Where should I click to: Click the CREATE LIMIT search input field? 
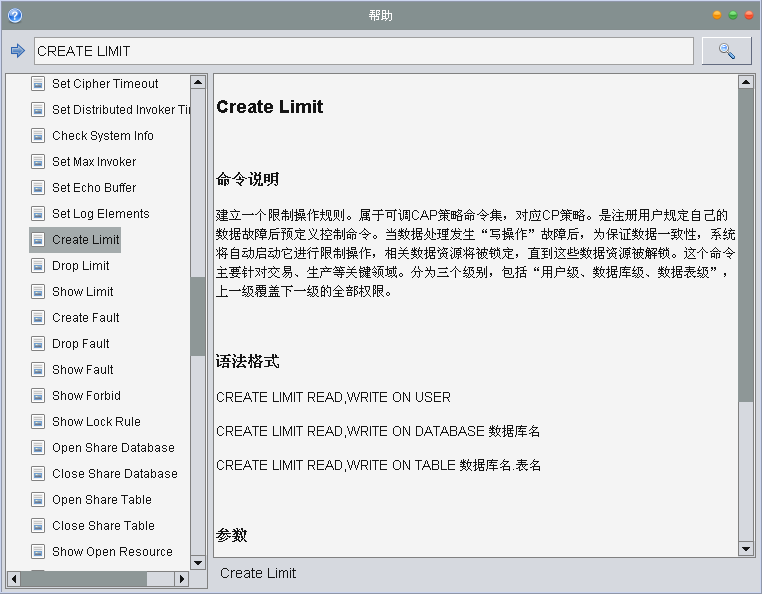coord(364,51)
